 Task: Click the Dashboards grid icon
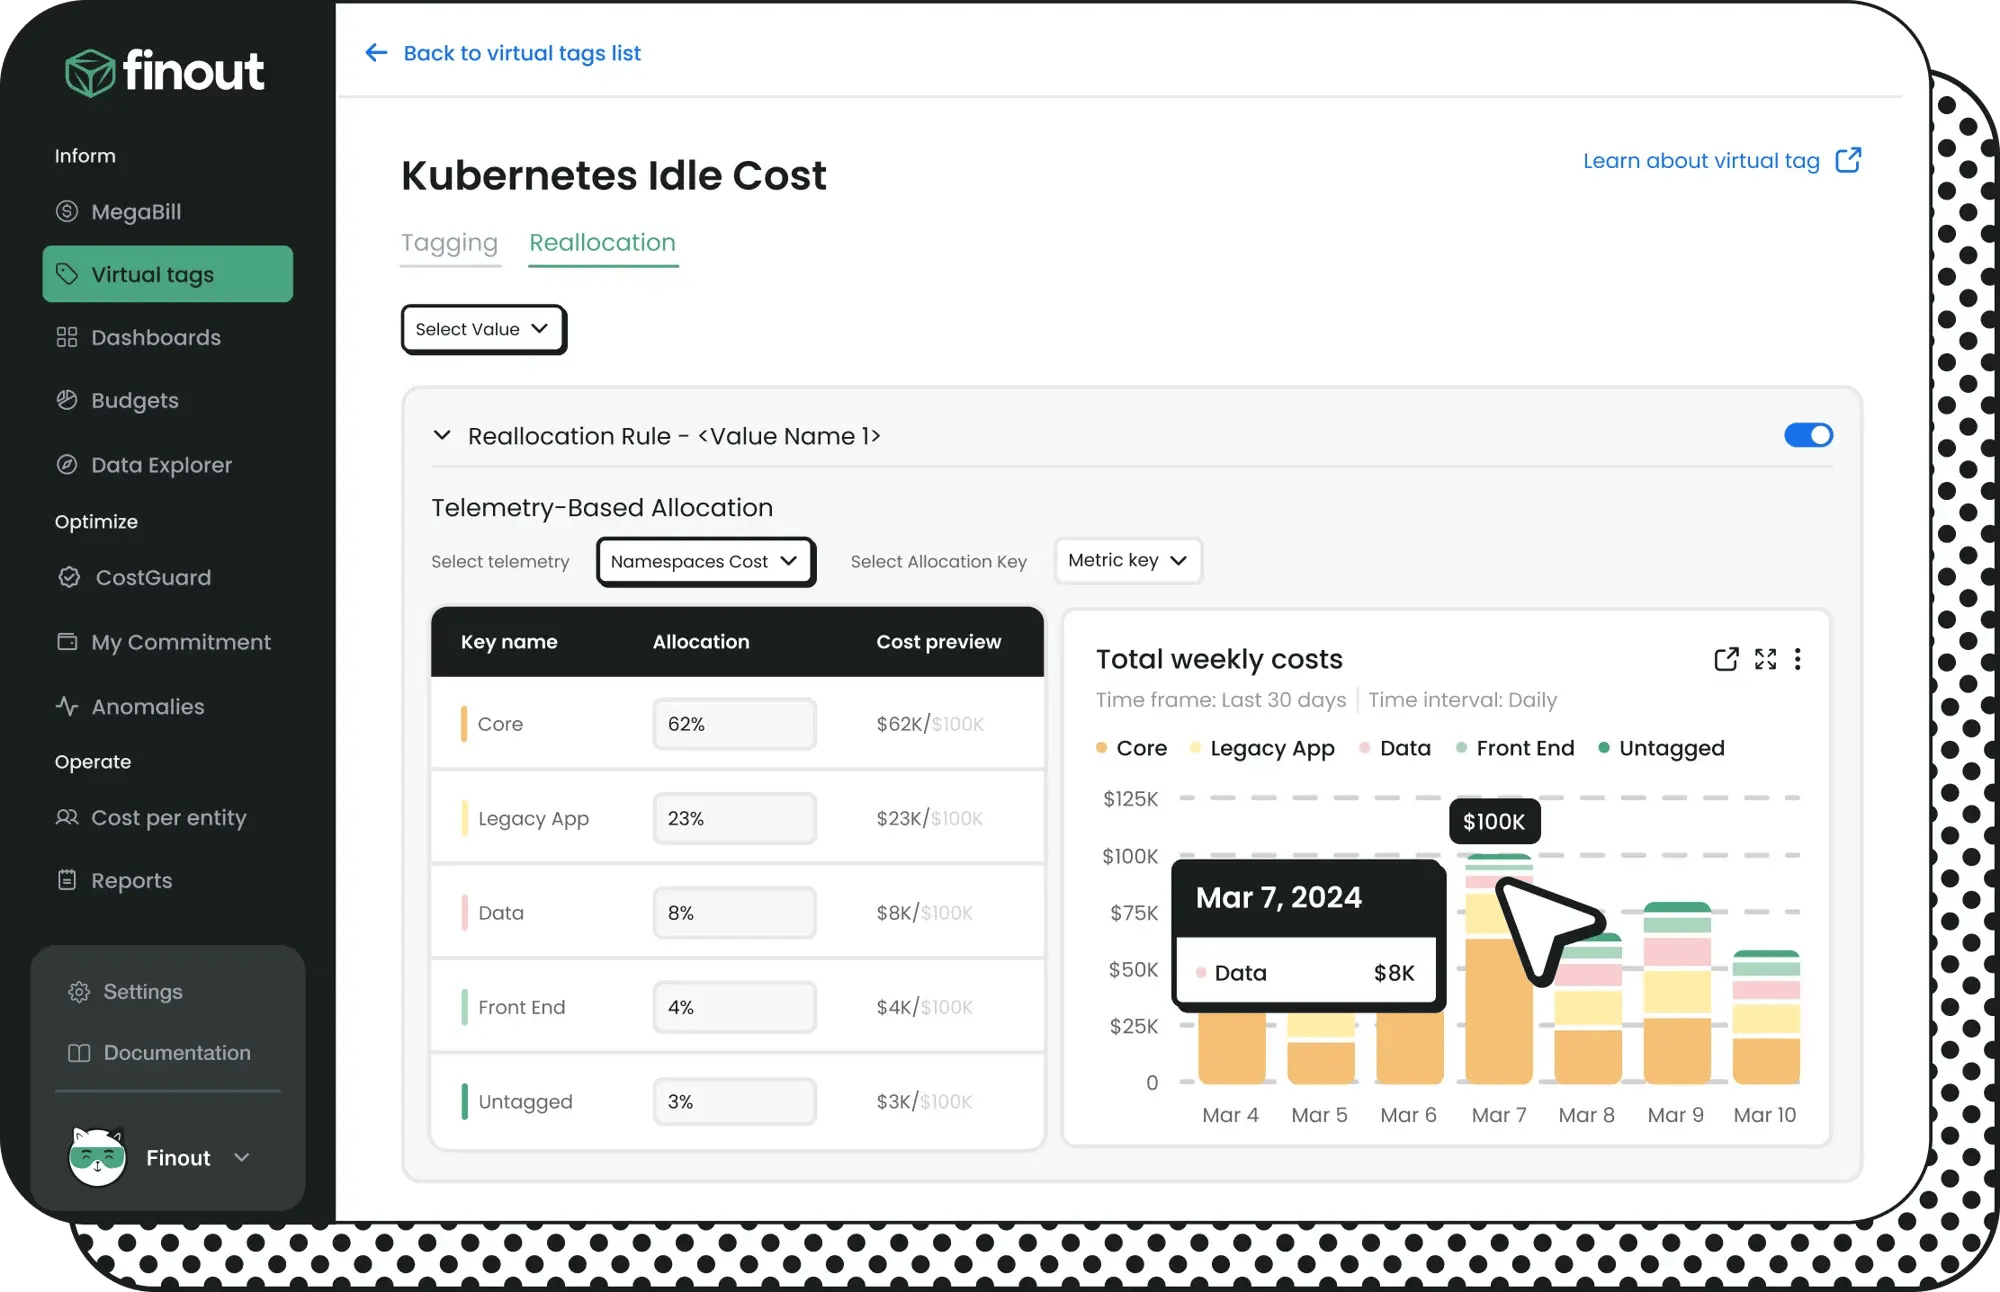pyautogui.click(x=67, y=337)
